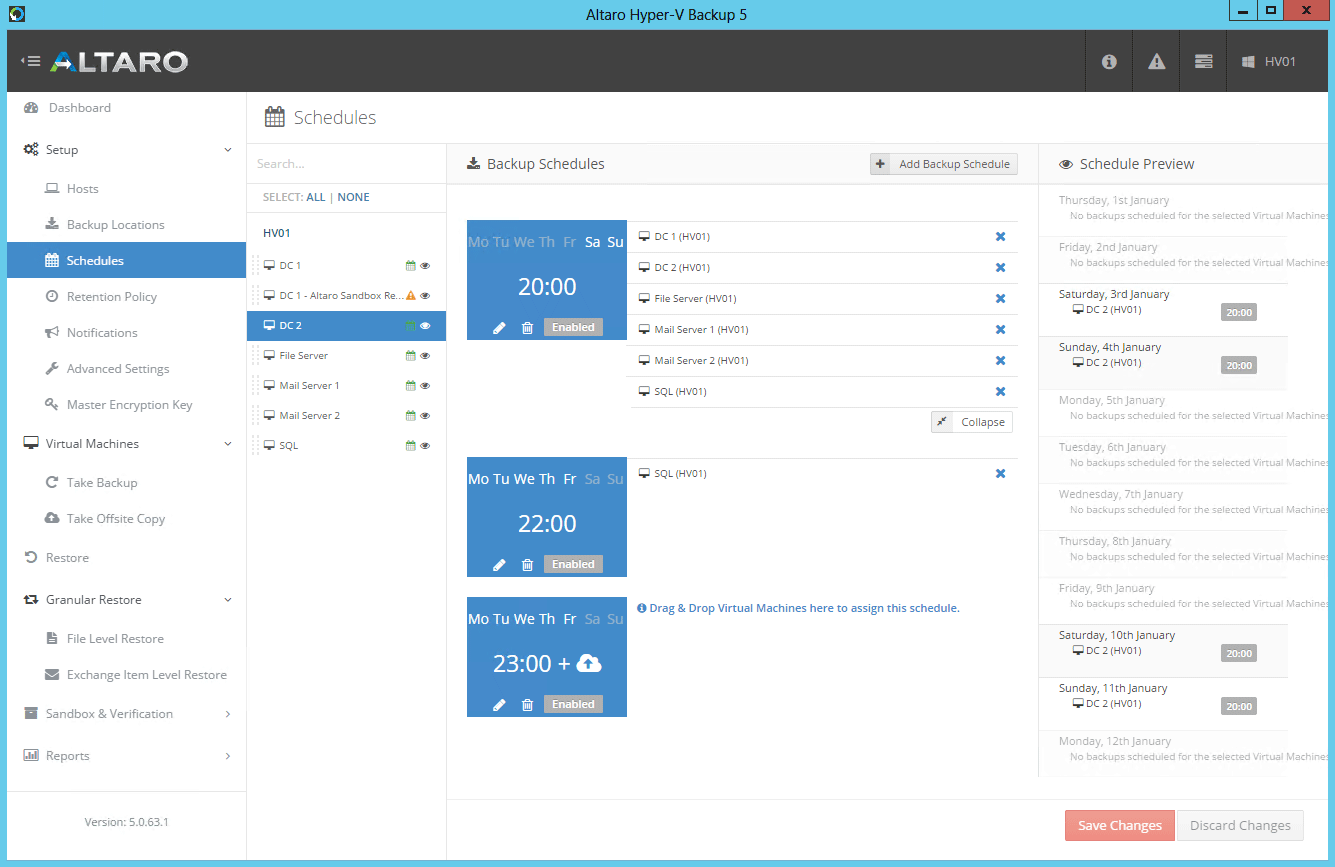This screenshot has height=867, width=1335.
Task: Remove DC 1 (HV01) from 20:00 schedule
Action: [x=1000, y=237]
